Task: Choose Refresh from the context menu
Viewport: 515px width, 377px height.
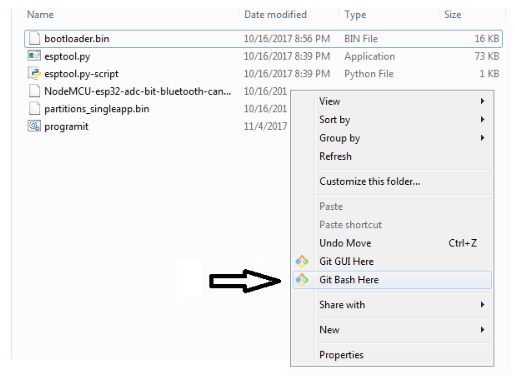Action: pyautogui.click(x=392, y=156)
